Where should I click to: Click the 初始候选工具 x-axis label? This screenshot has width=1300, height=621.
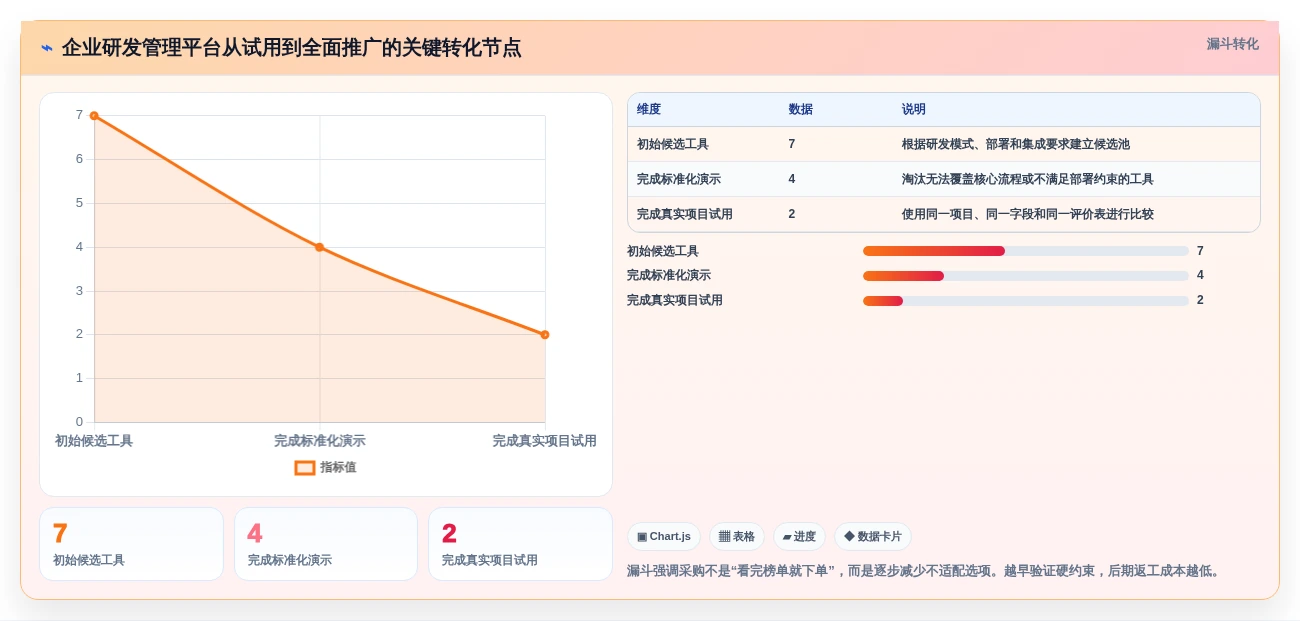pos(94,441)
